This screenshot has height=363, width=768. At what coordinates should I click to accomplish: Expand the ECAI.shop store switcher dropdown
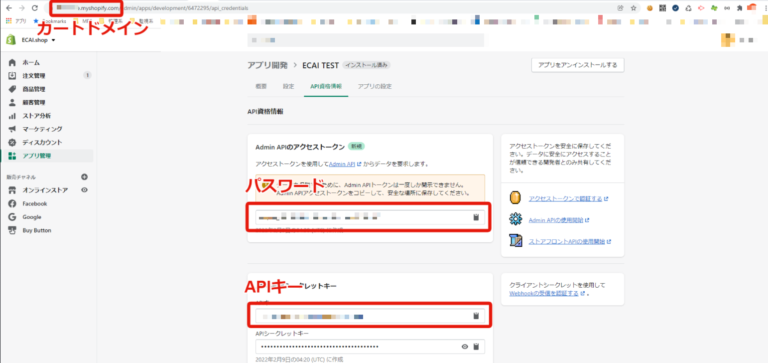coord(38,40)
